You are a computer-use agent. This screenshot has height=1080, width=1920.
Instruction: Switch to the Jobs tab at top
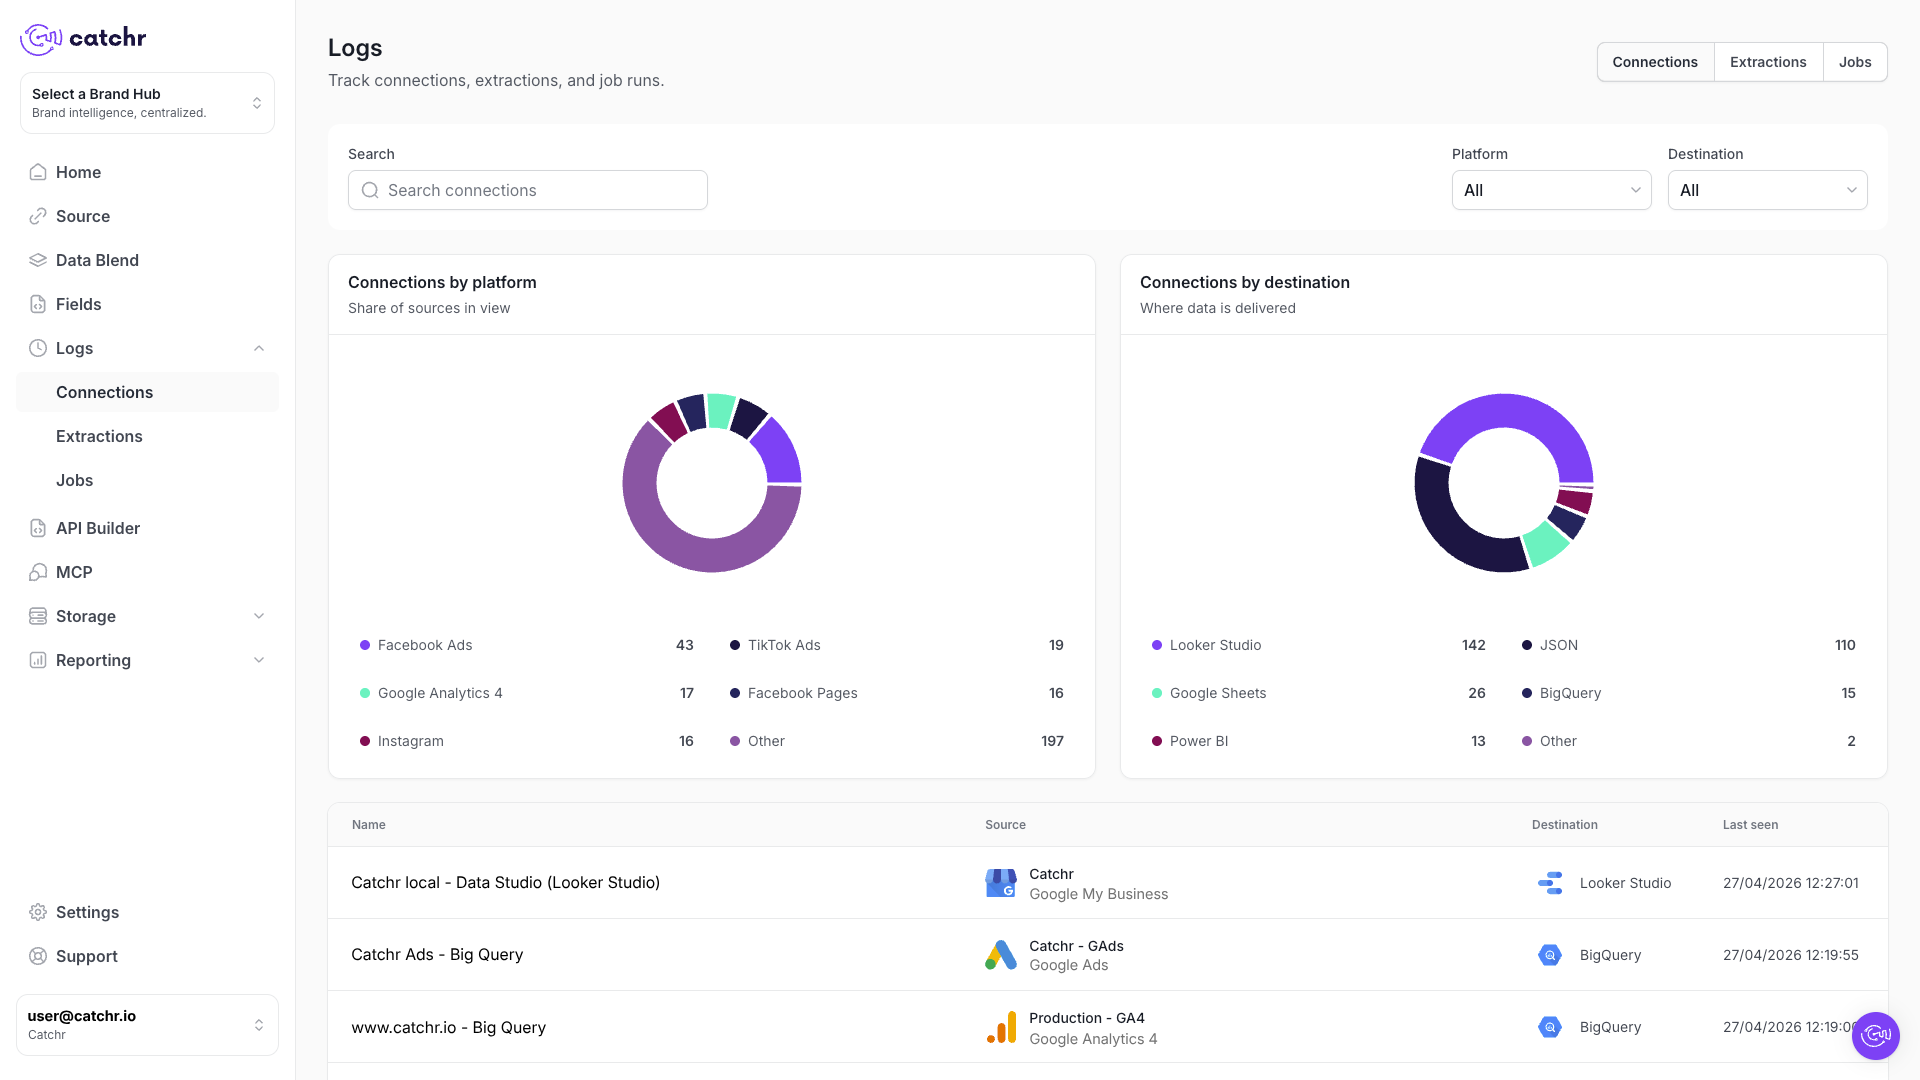click(1855, 62)
